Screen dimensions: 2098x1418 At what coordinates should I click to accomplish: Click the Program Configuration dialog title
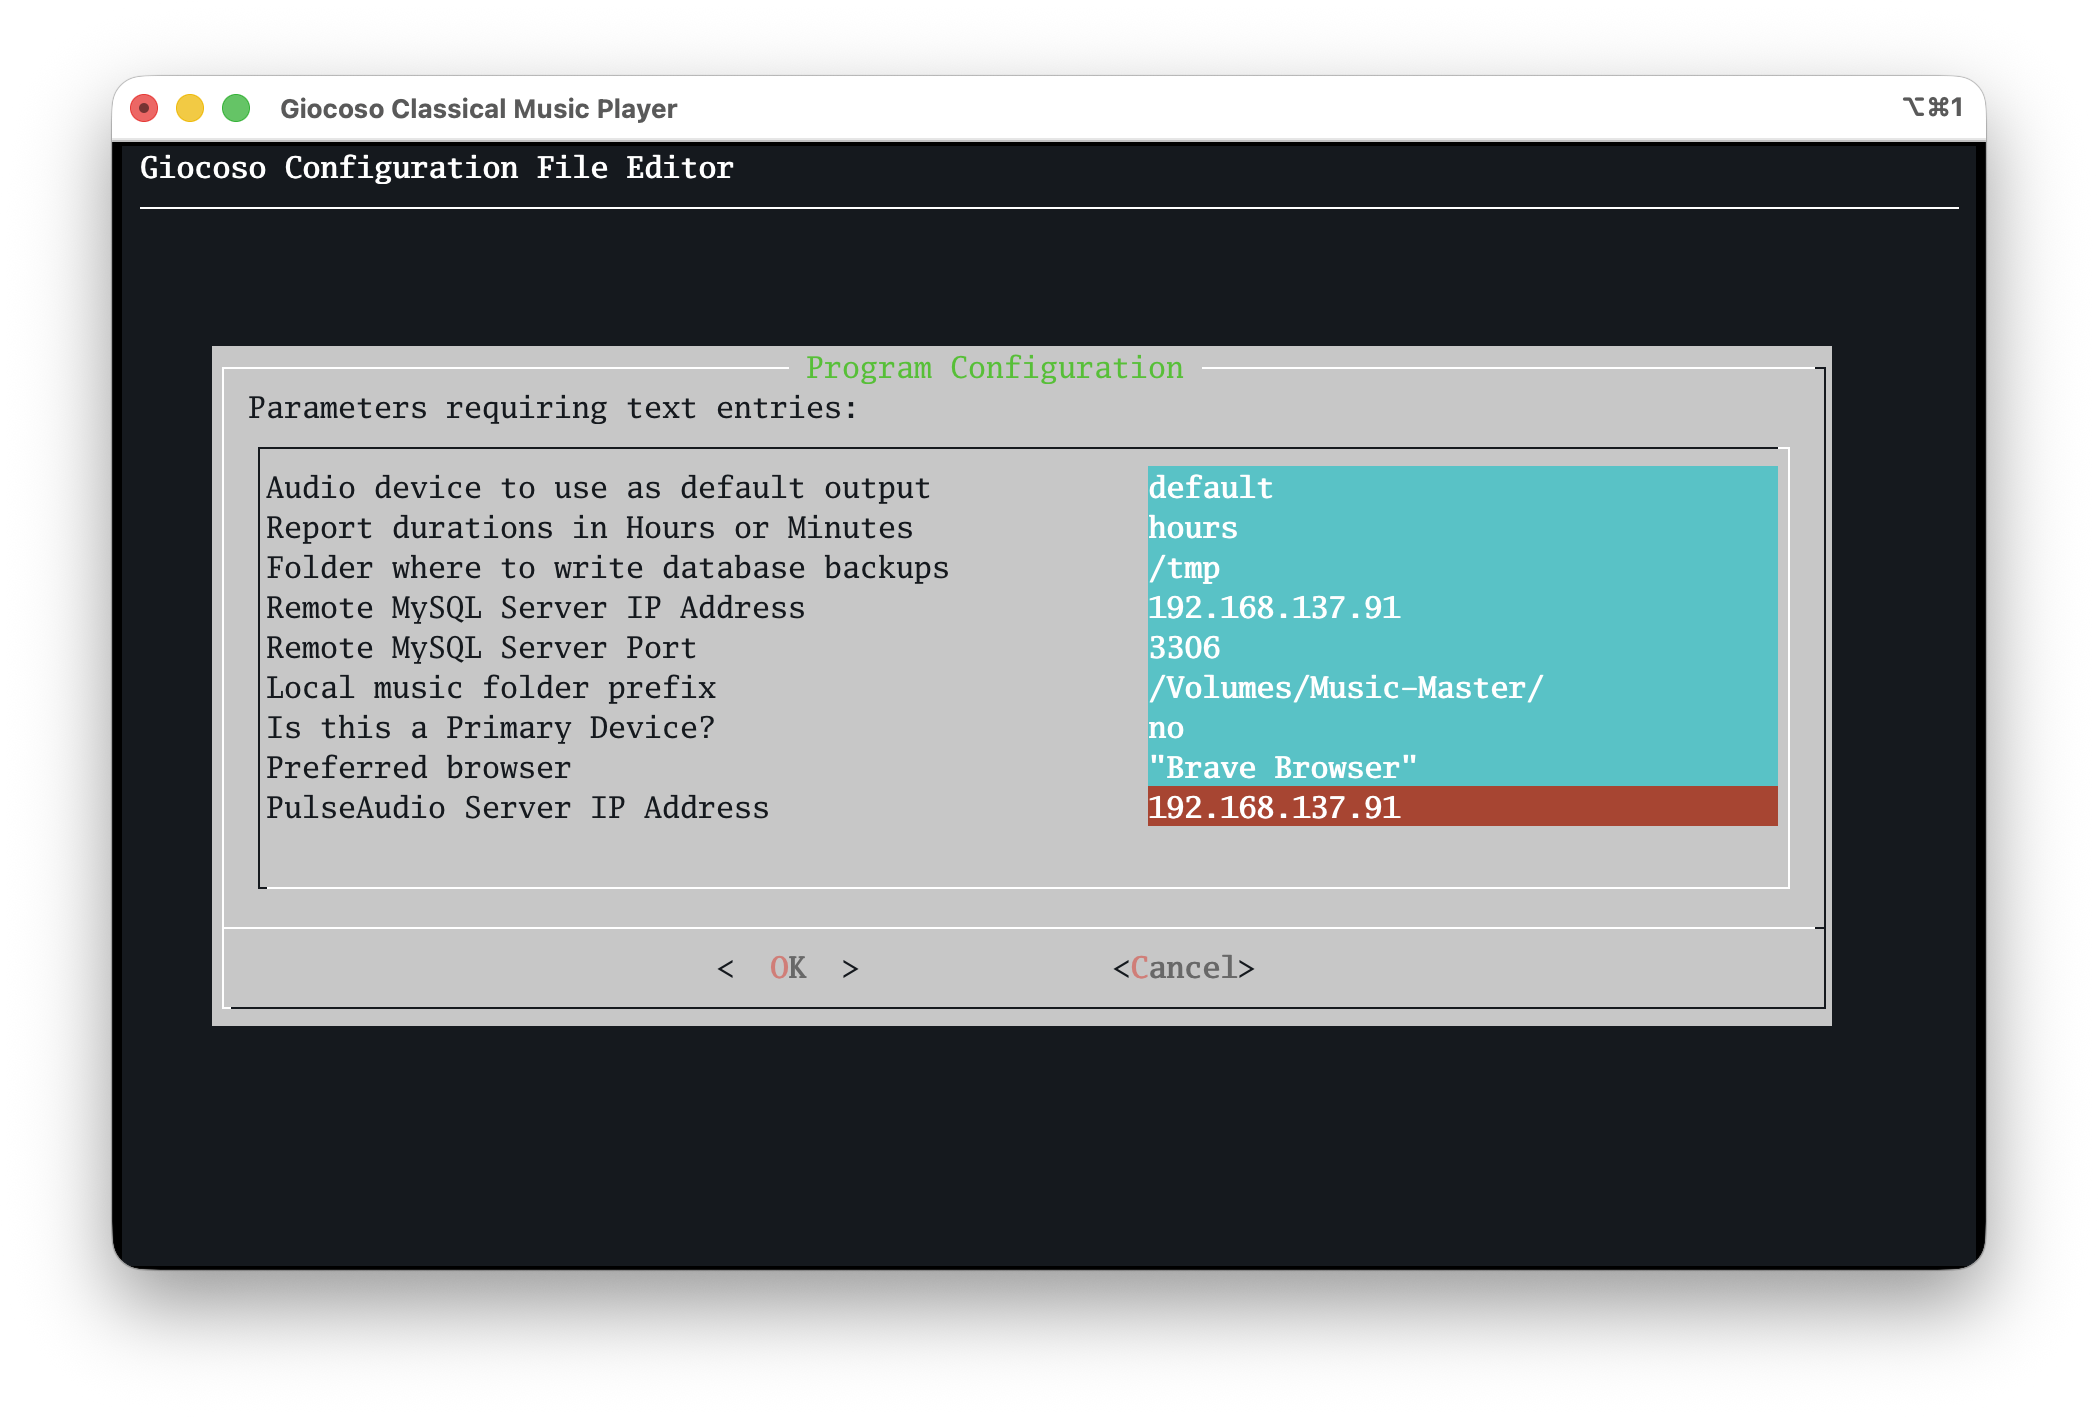coord(994,368)
